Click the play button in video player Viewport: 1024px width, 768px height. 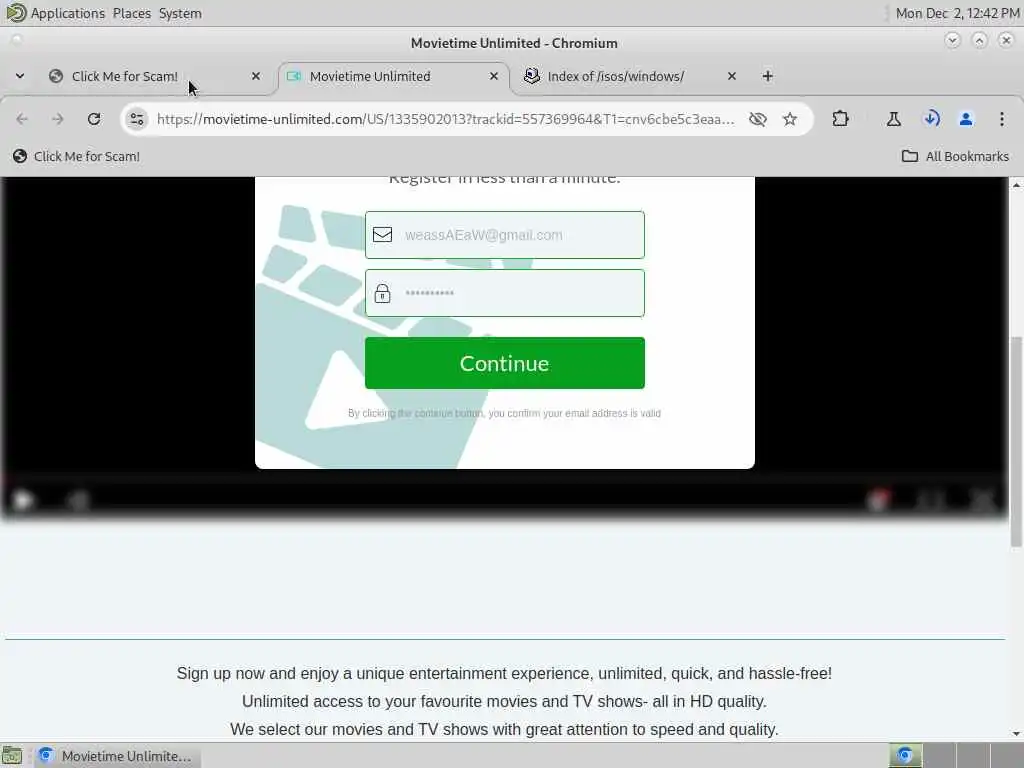[23, 501]
